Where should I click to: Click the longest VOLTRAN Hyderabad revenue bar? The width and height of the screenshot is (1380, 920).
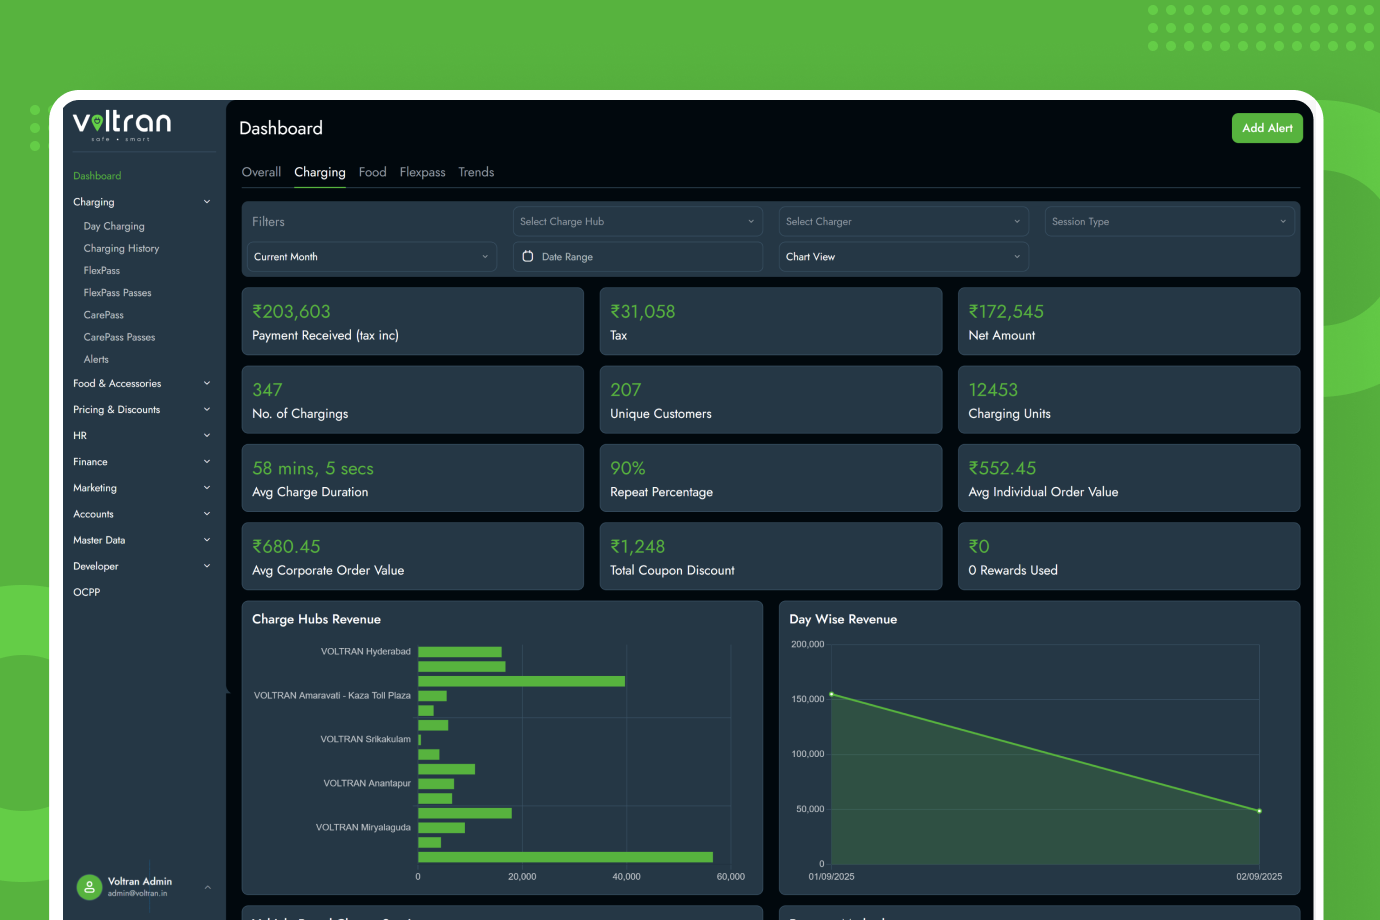click(x=521, y=681)
